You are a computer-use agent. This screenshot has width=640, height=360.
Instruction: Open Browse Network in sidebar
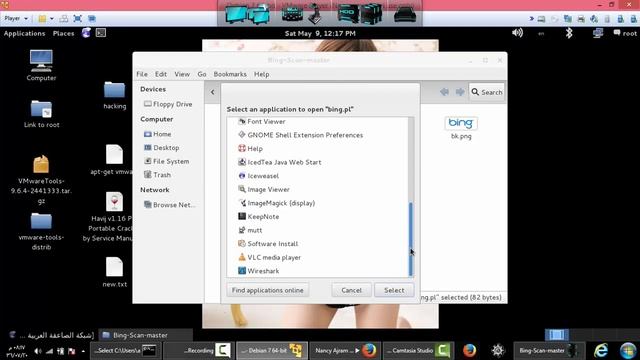point(169,205)
